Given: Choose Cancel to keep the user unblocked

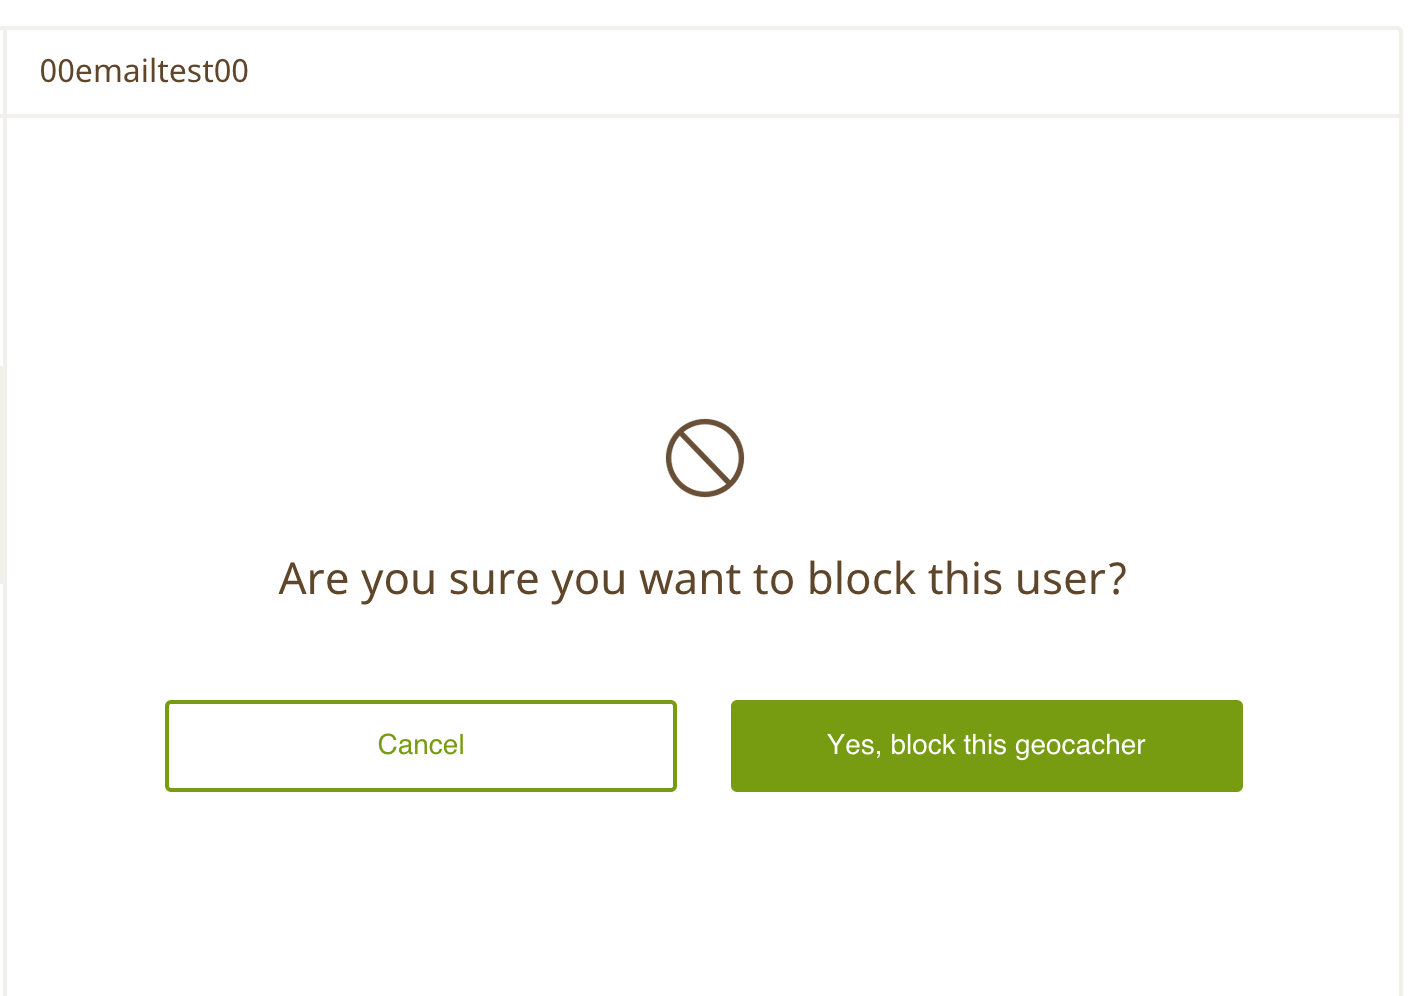Looking at the screenshot, I should [420, 746].
